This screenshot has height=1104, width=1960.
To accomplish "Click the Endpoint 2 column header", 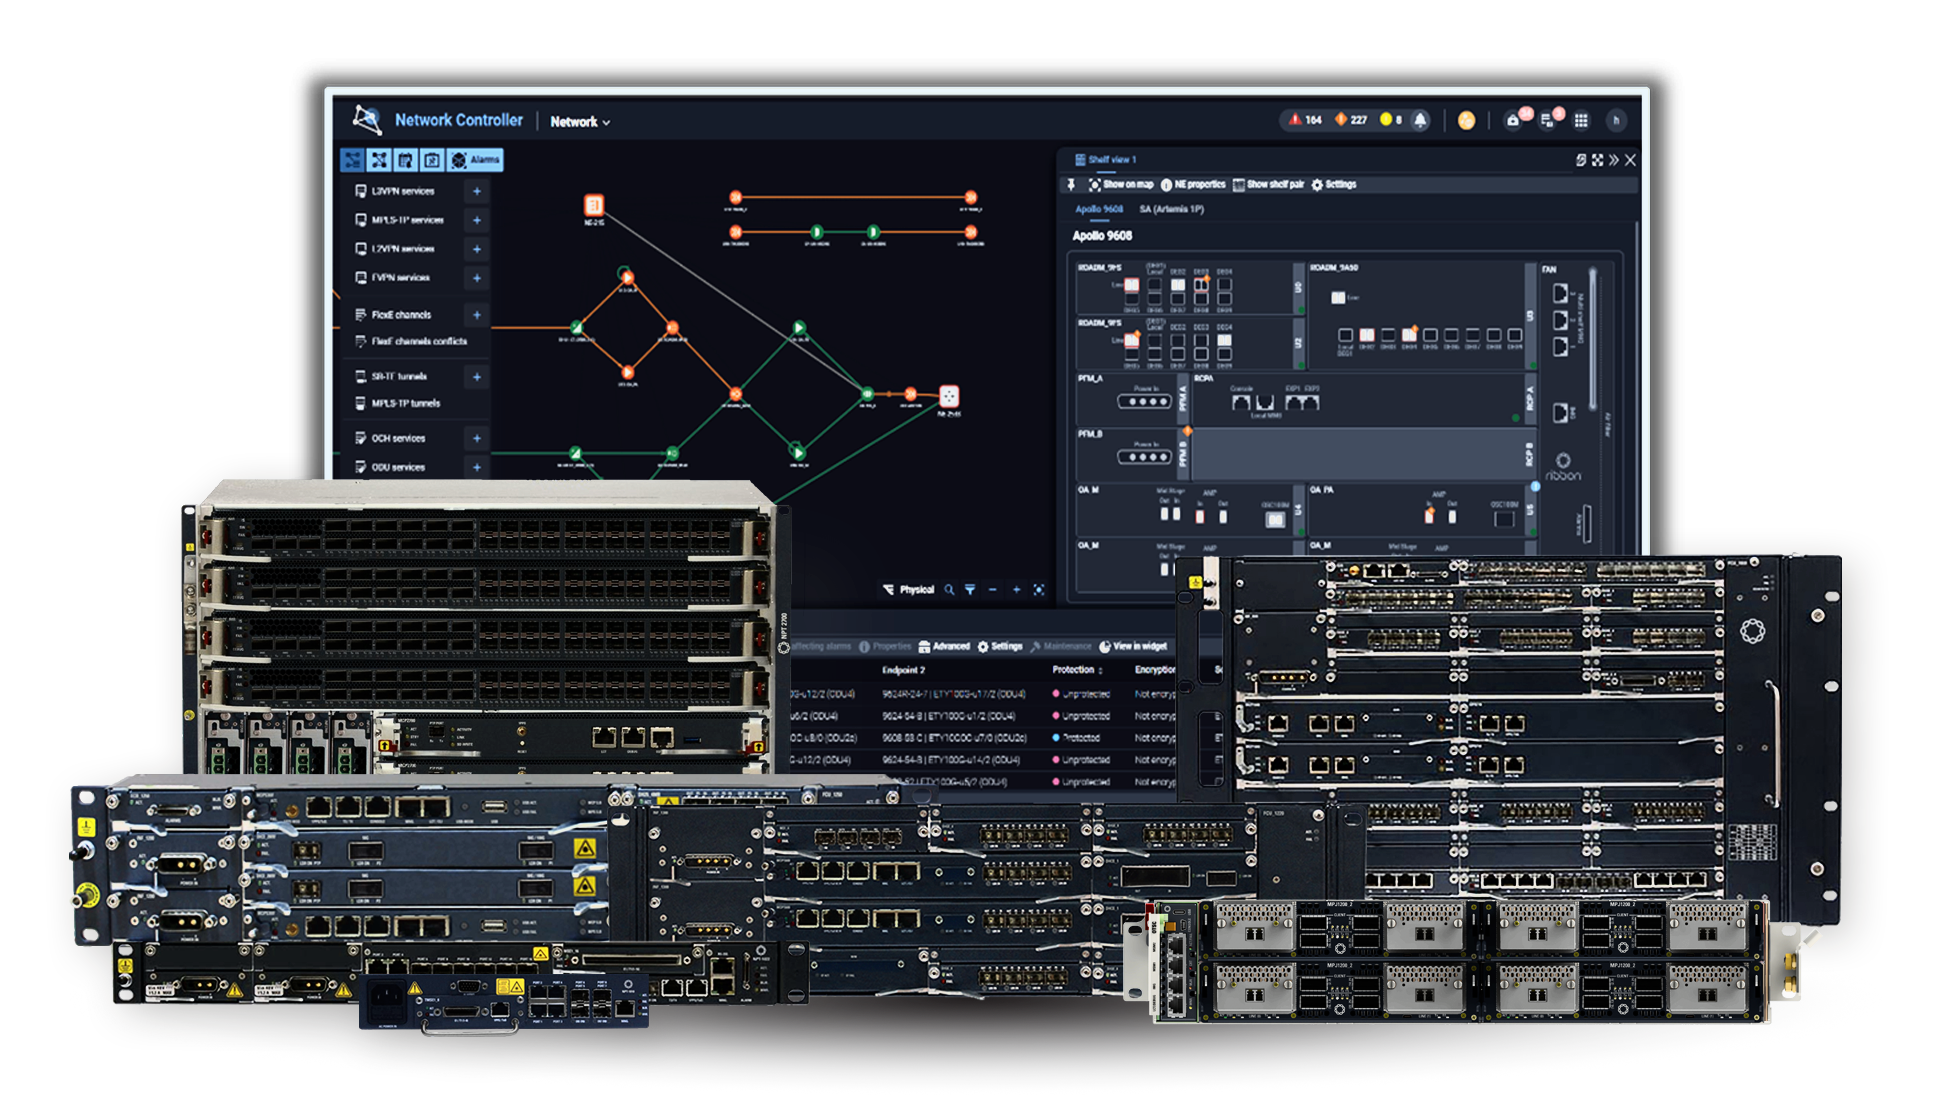I will click(904, 670).
